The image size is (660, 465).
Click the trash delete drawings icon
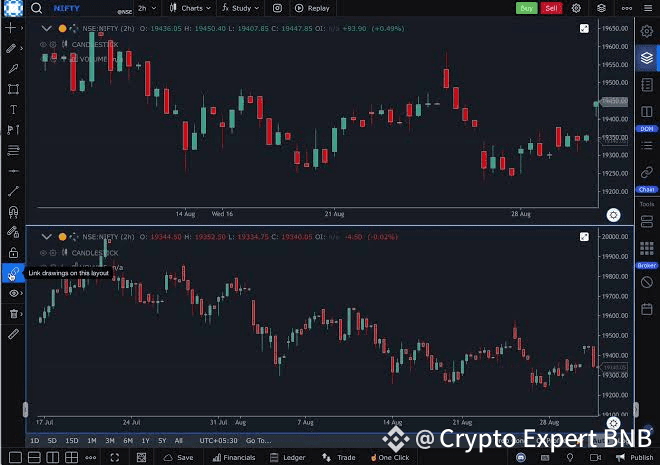(x=13, y=314)
